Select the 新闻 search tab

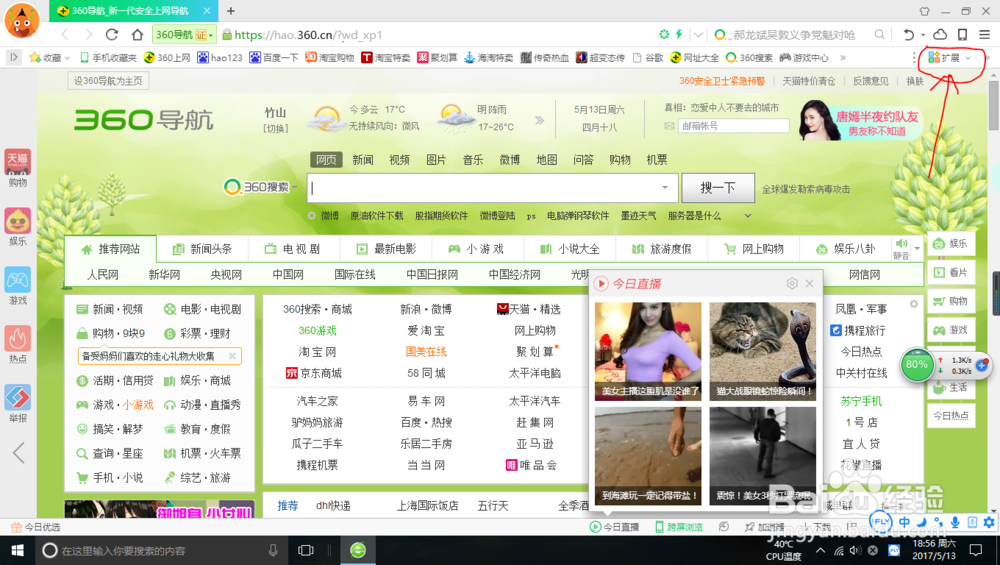(x=363, y=160)
